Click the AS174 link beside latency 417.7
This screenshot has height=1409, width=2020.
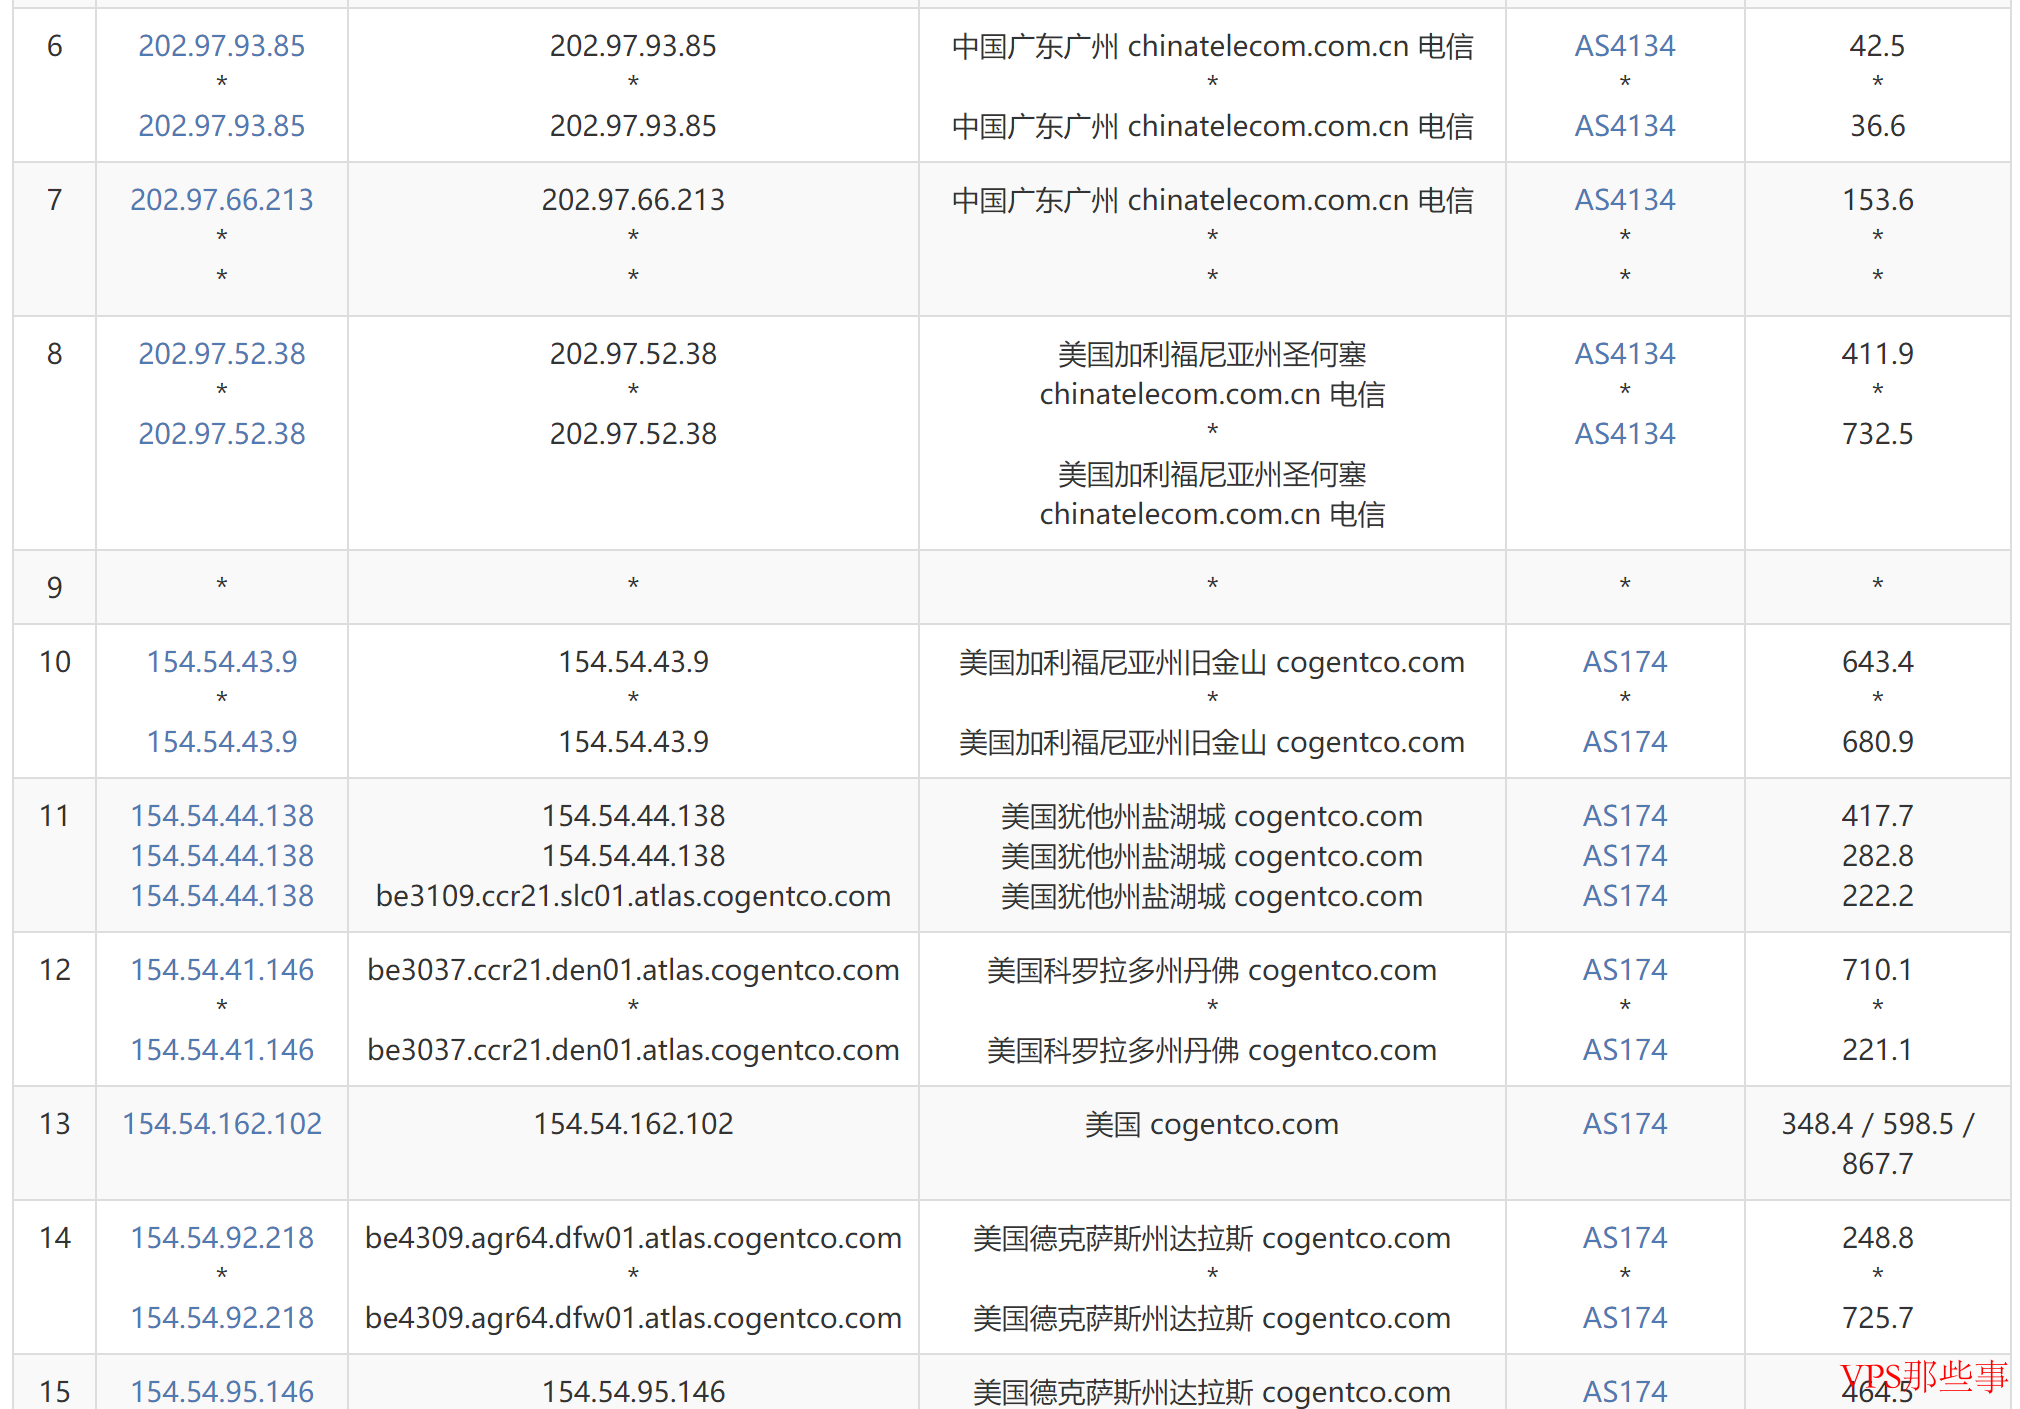[1625, 816]
